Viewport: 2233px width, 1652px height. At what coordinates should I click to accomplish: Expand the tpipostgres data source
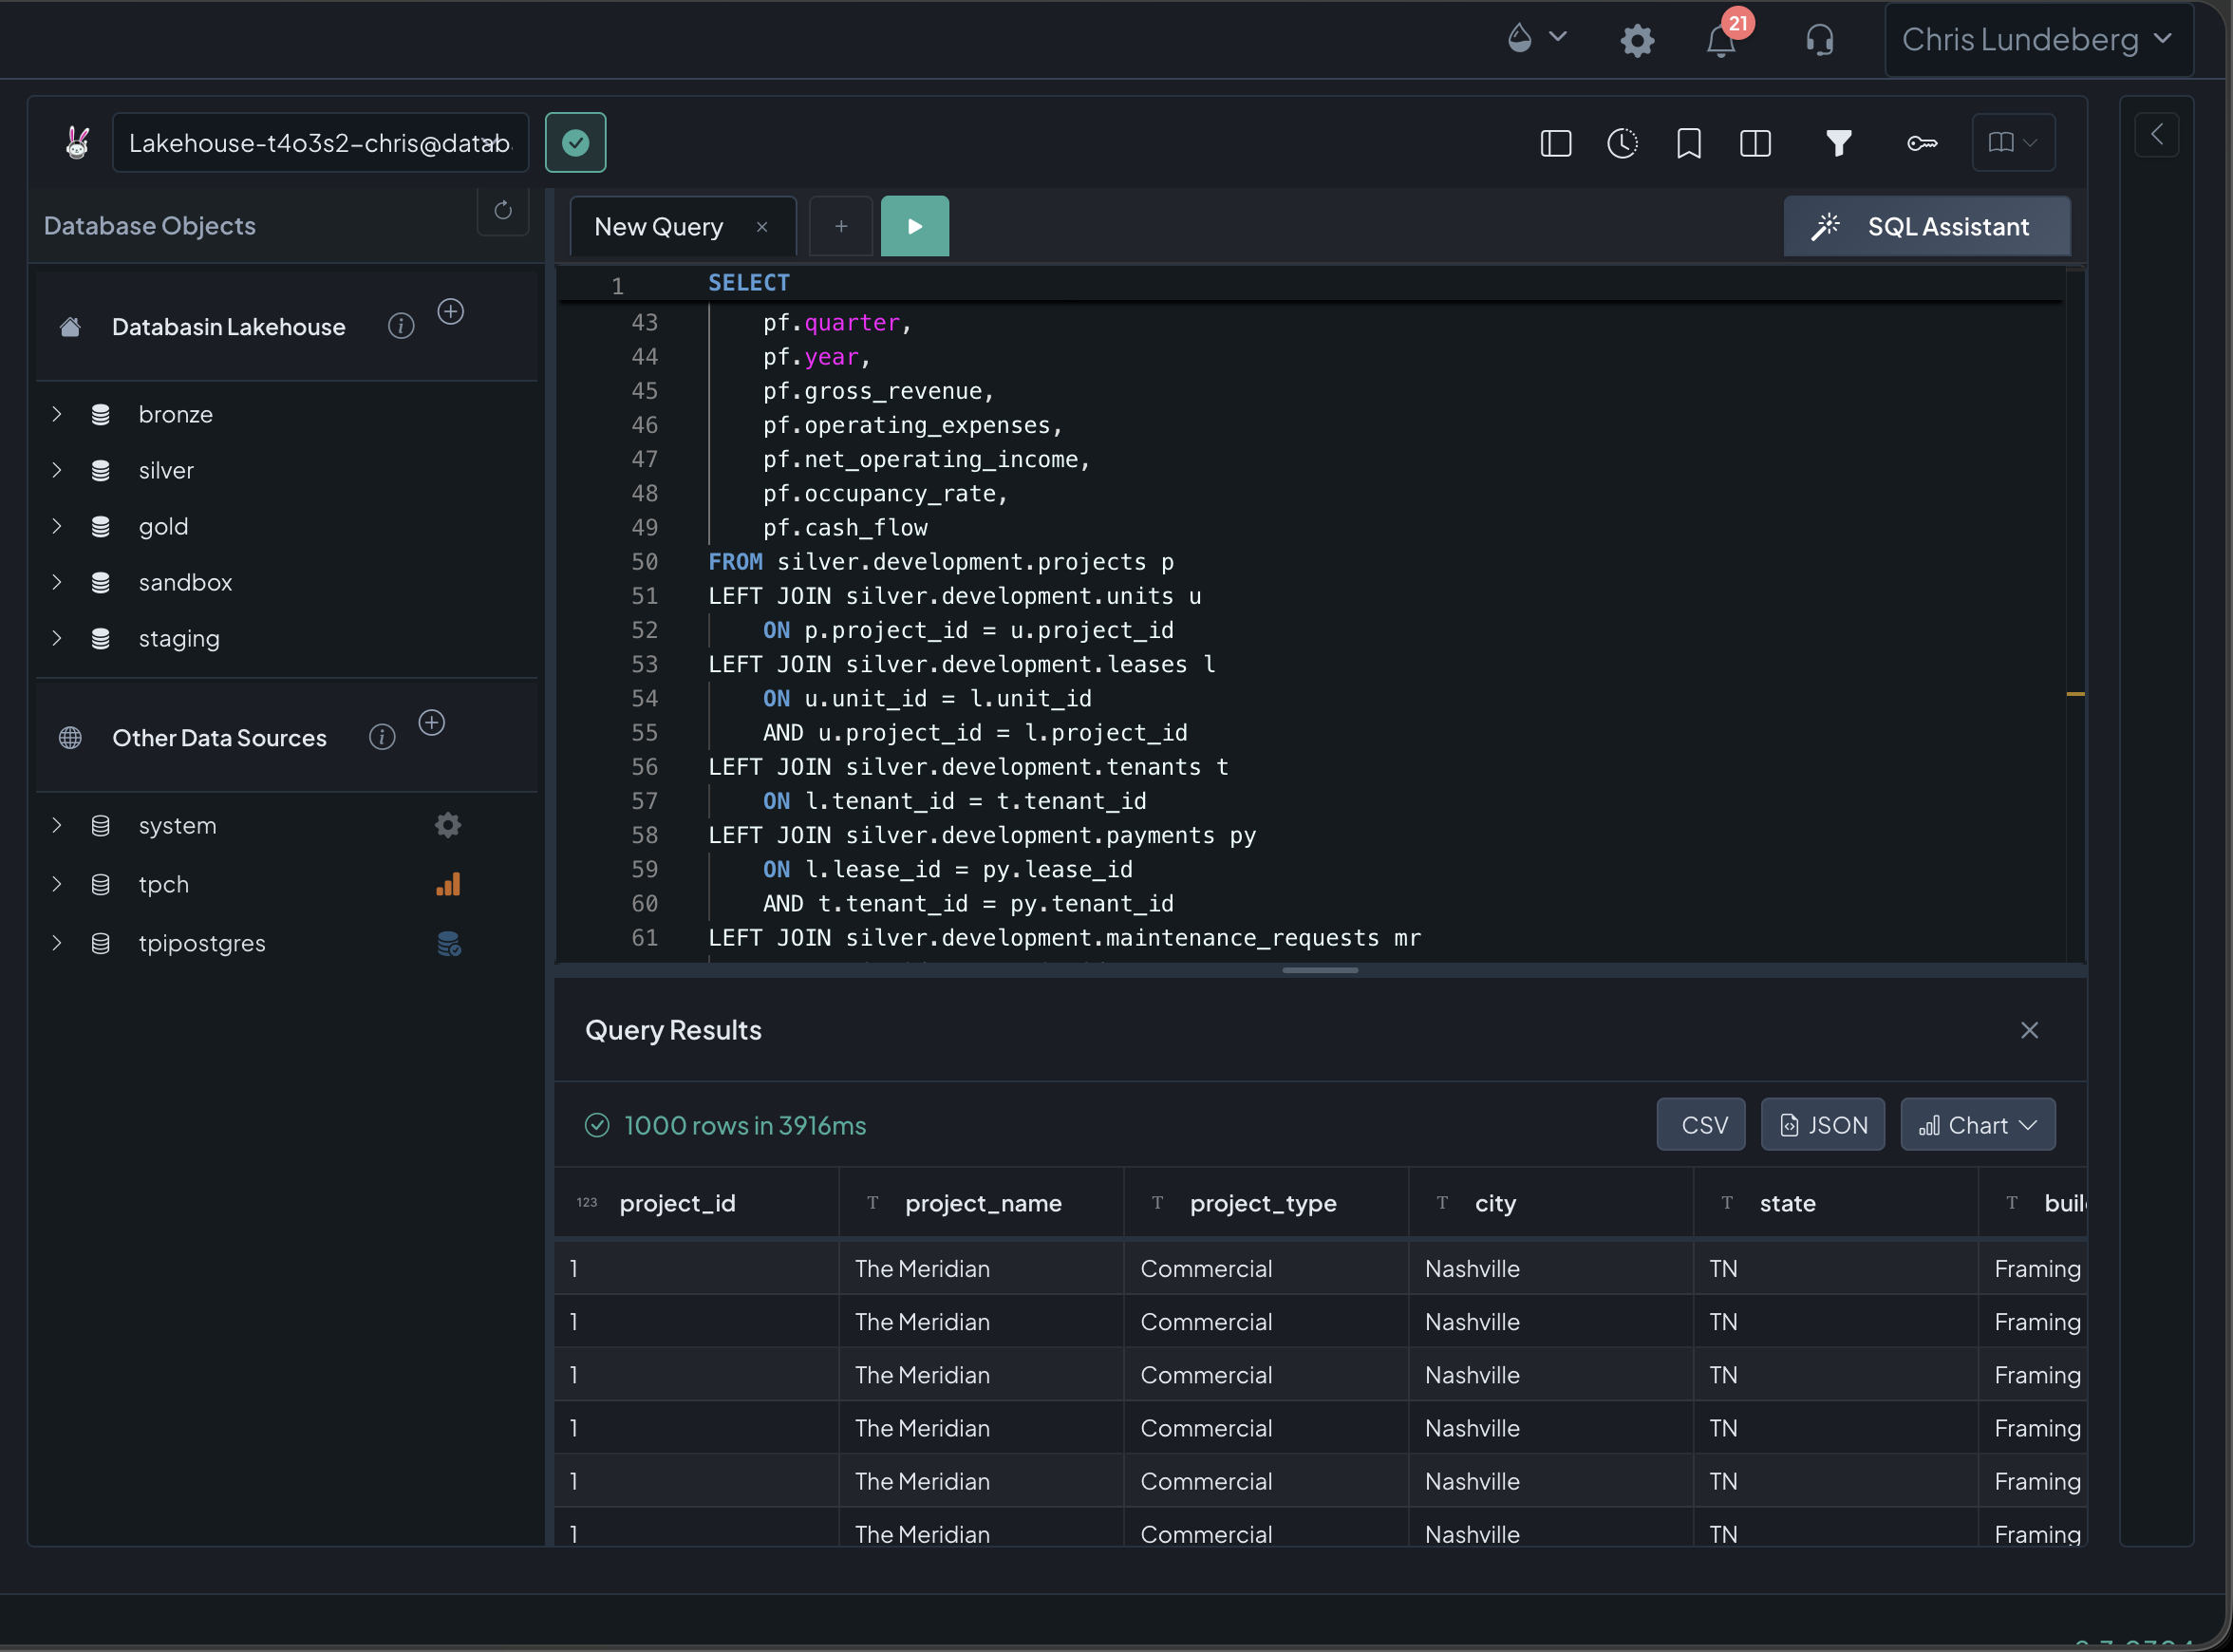[x=57, y=943]
